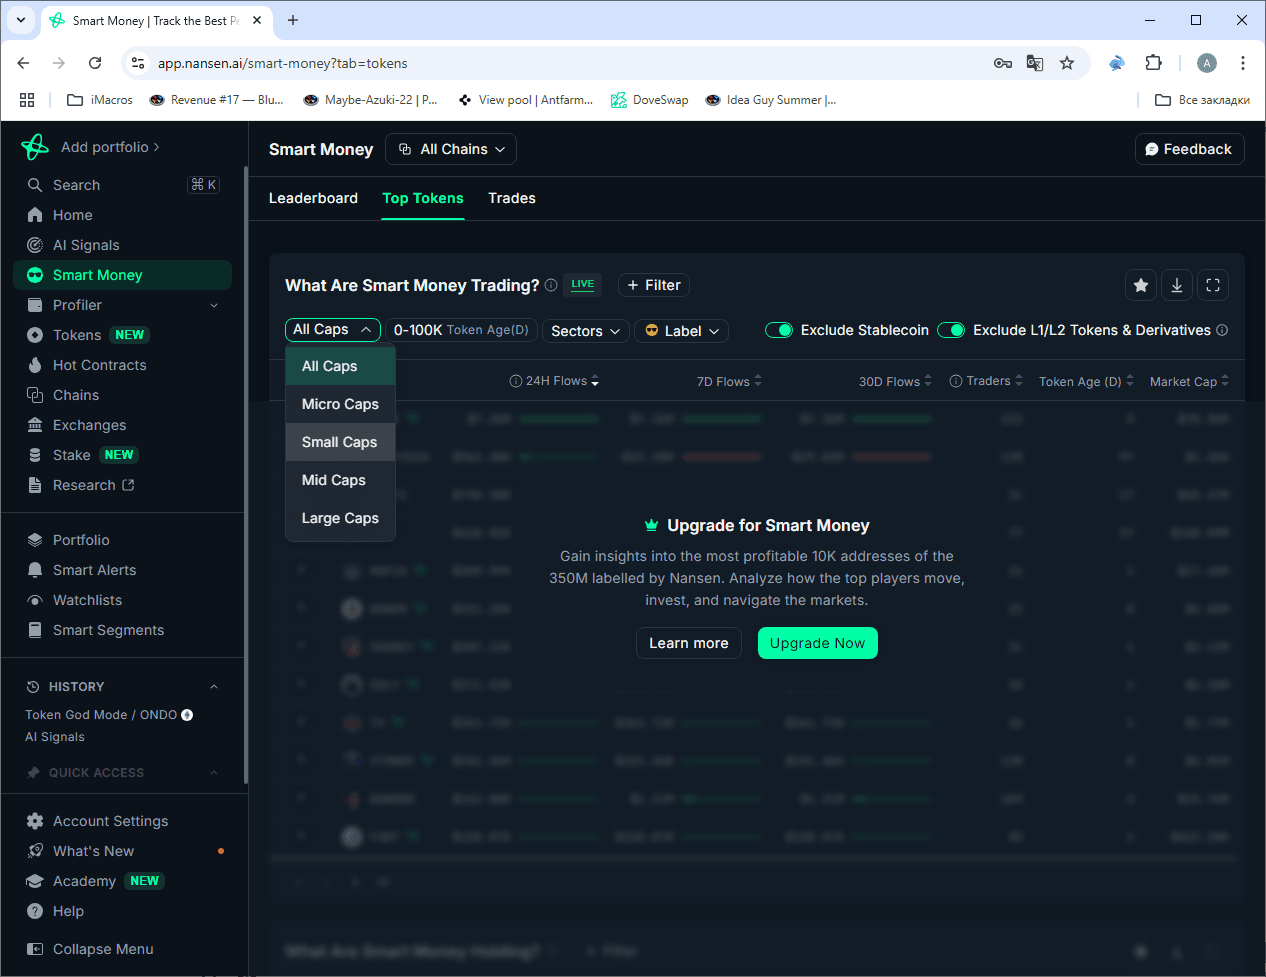Screen dimensions: 1266x977
Task: Click the Upgrade Now button
Action: click(x=818, y=643)
